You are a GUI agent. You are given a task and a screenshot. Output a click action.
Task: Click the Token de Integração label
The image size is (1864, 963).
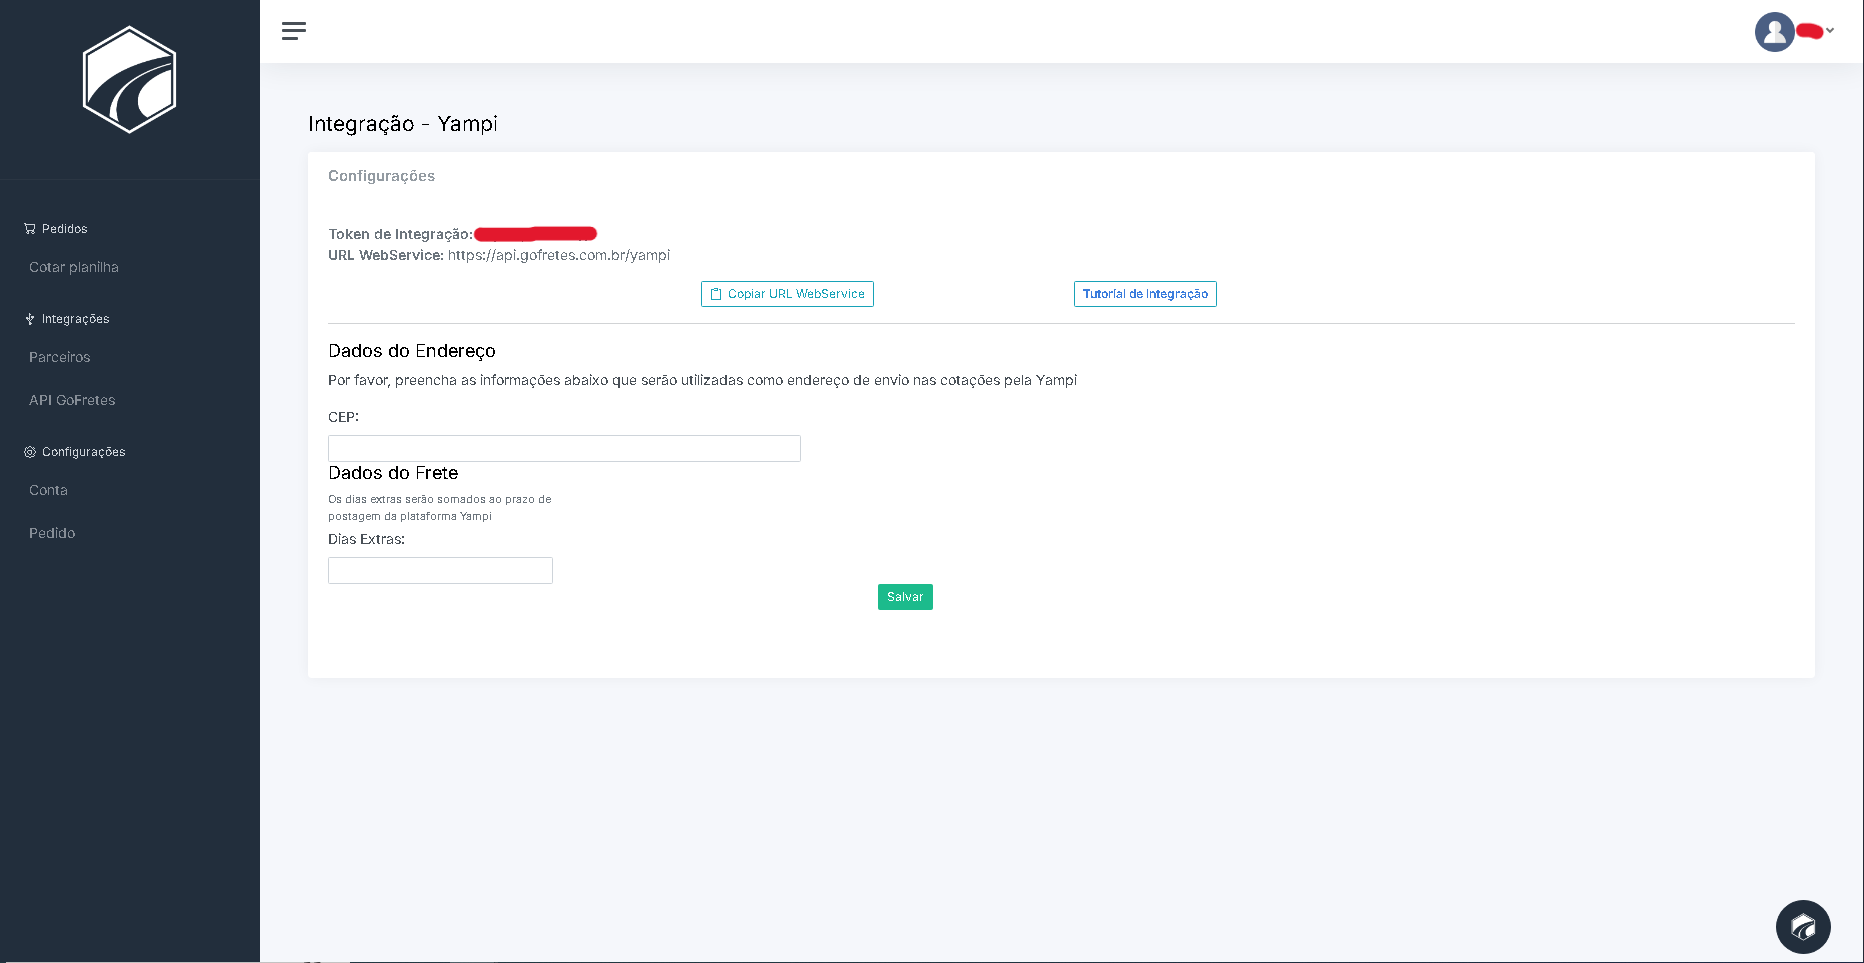[x=400, y=234]
